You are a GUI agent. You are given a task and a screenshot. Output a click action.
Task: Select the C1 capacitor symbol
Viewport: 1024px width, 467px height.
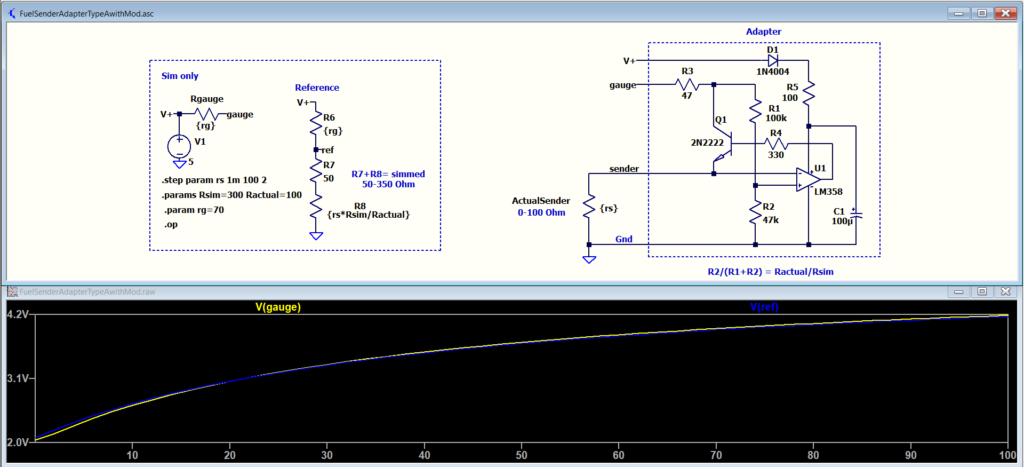point(856,215)
